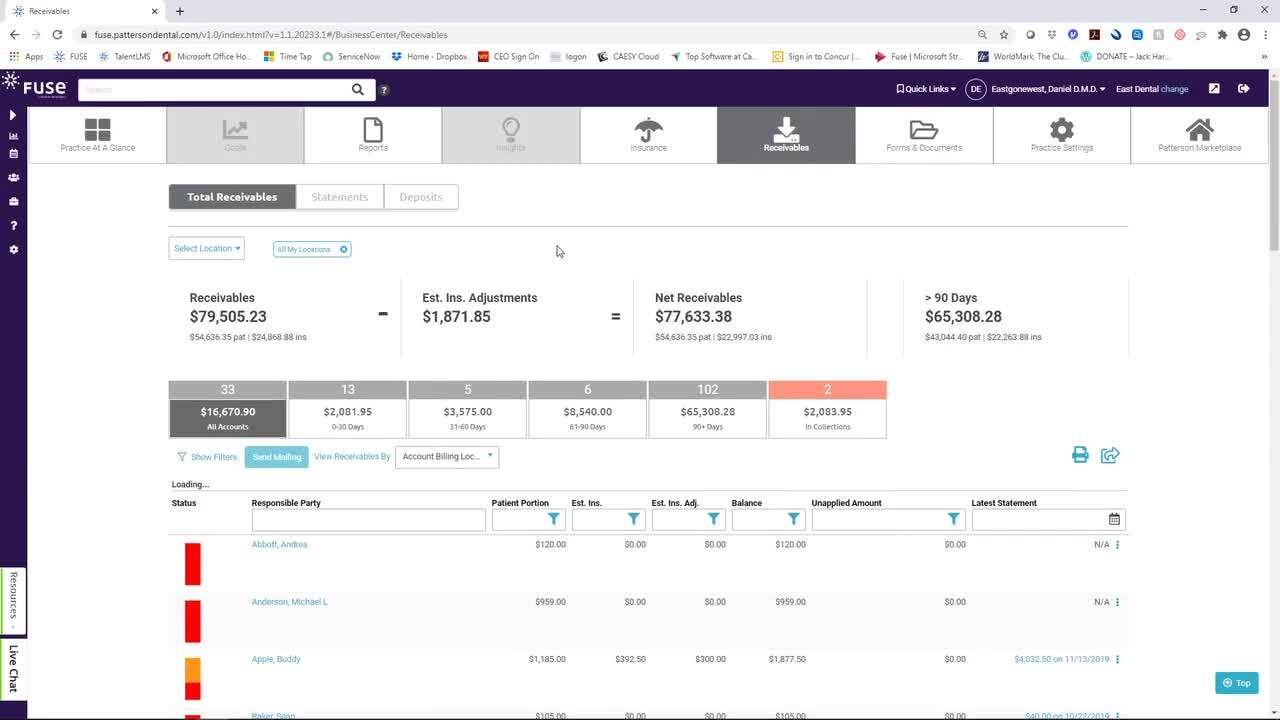Click the Fuse logo
This screenshot has height=720, width=1280.
coord(34,86)
